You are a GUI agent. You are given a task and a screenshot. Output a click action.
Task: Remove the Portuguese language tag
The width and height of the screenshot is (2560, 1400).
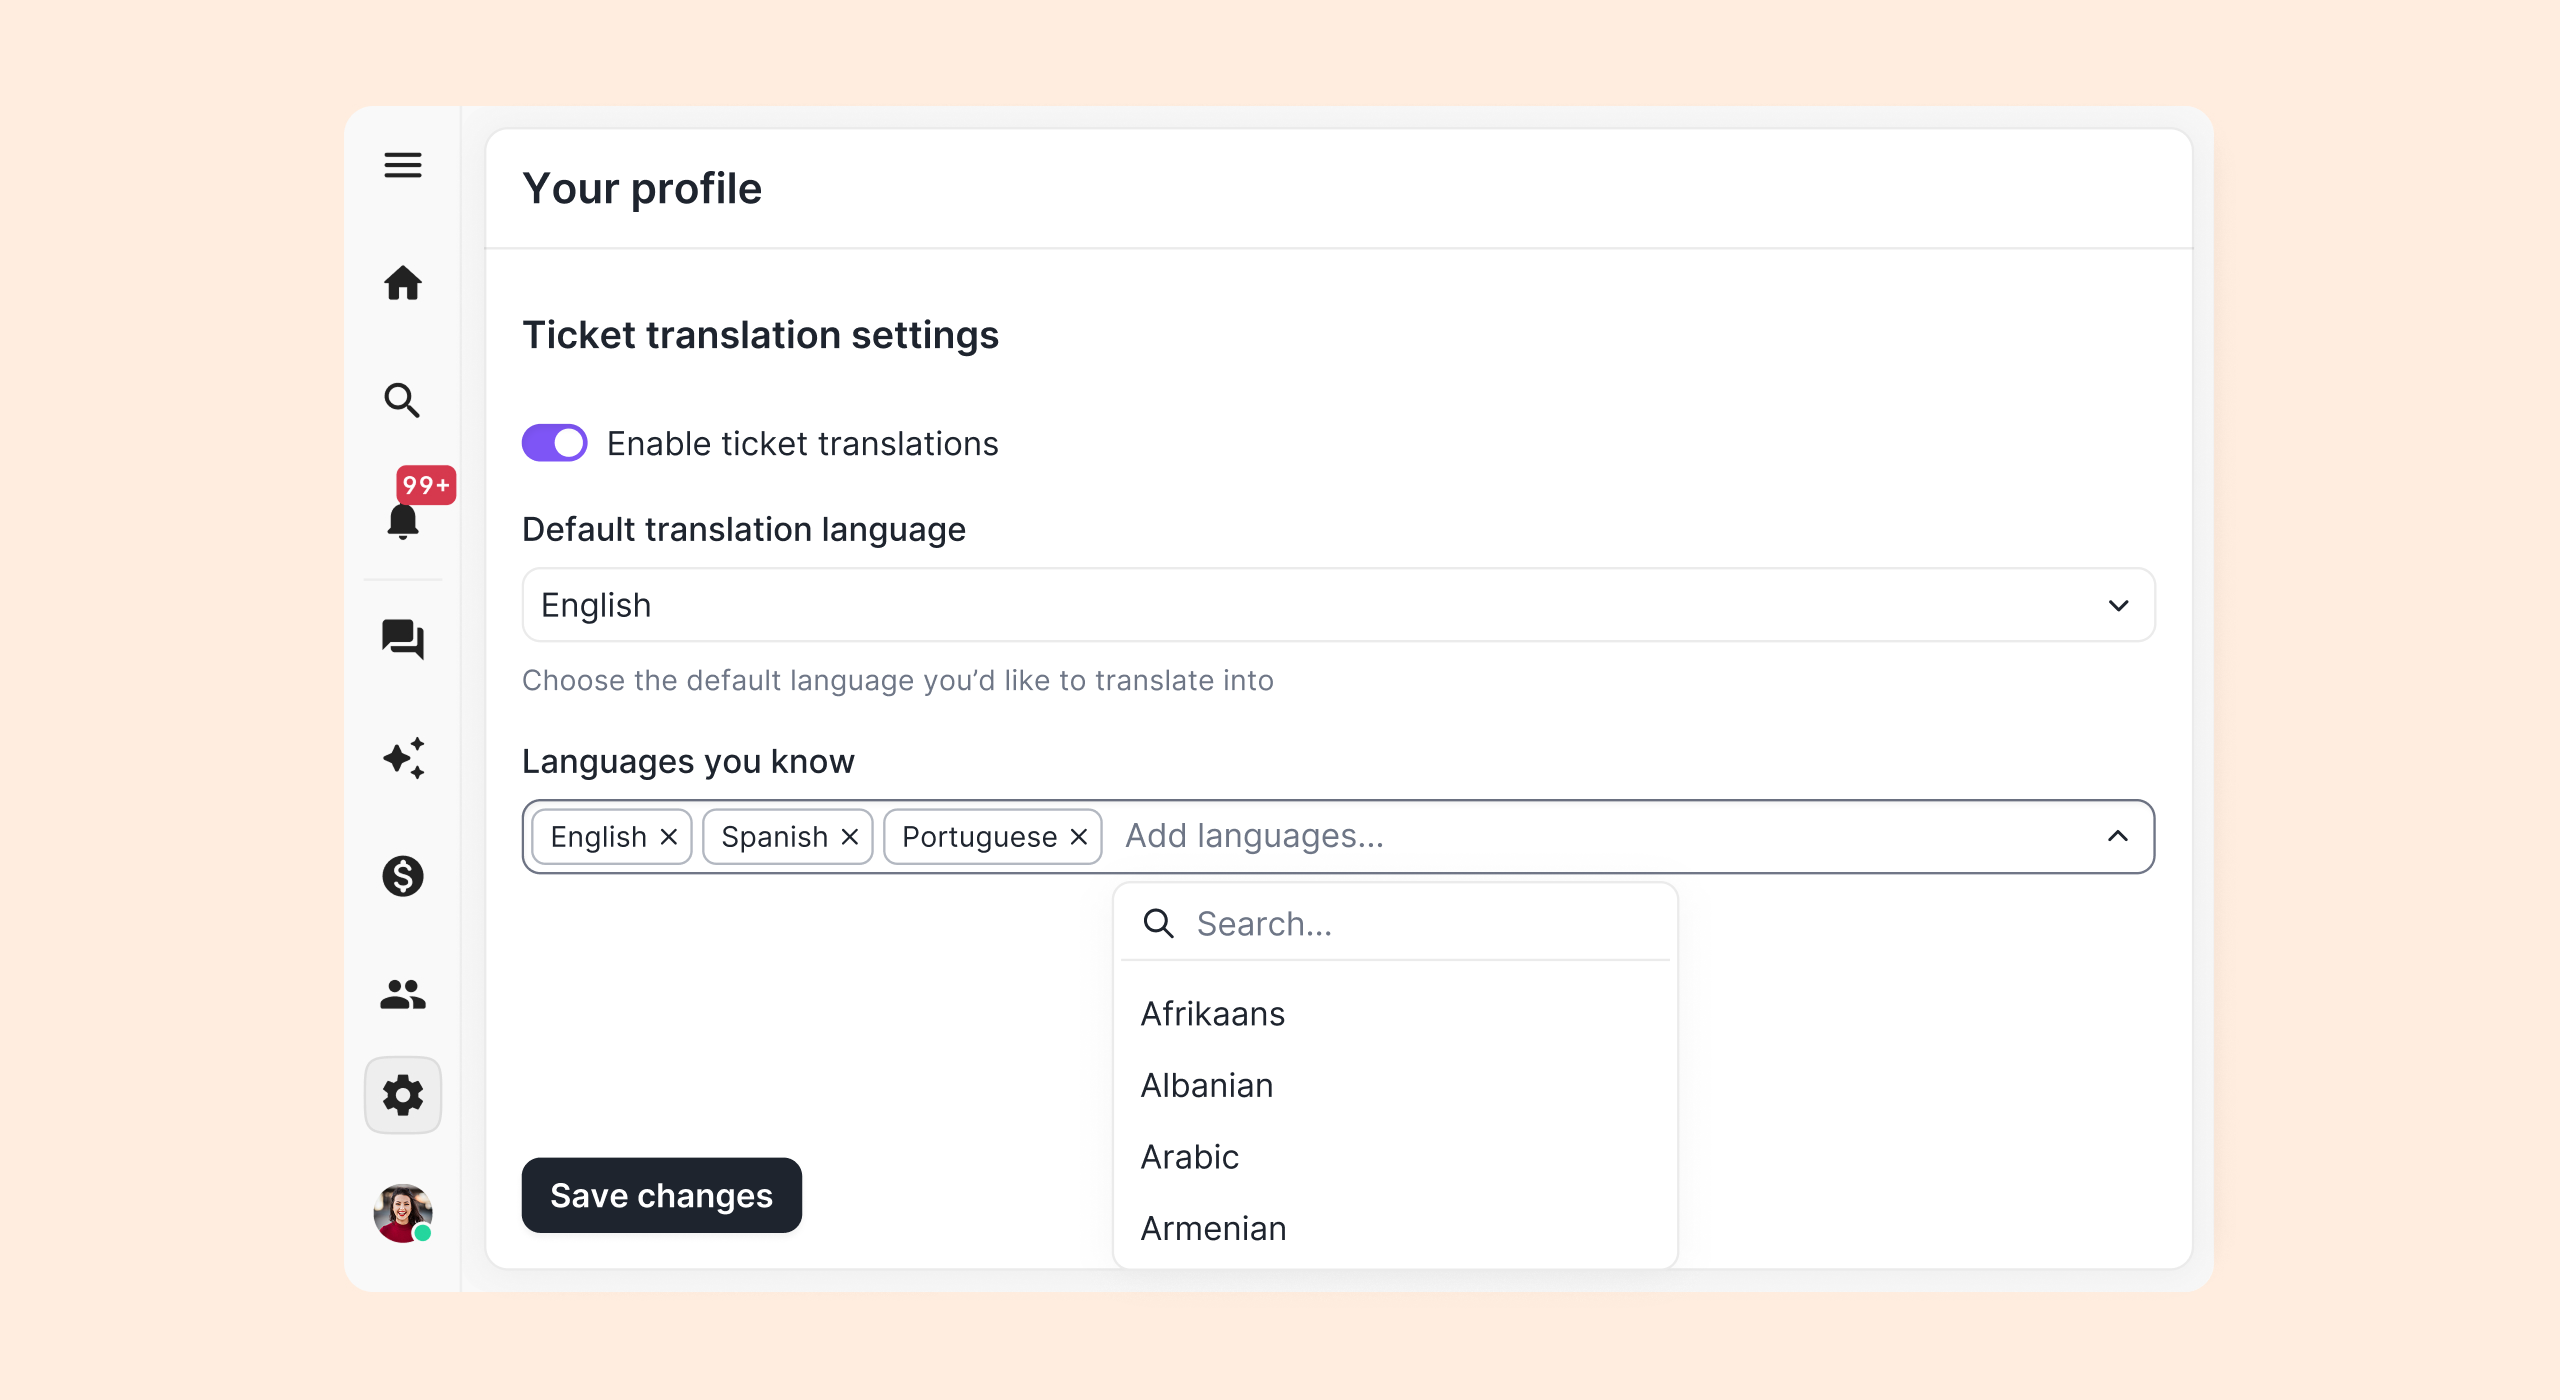(x=1079, y=837)
